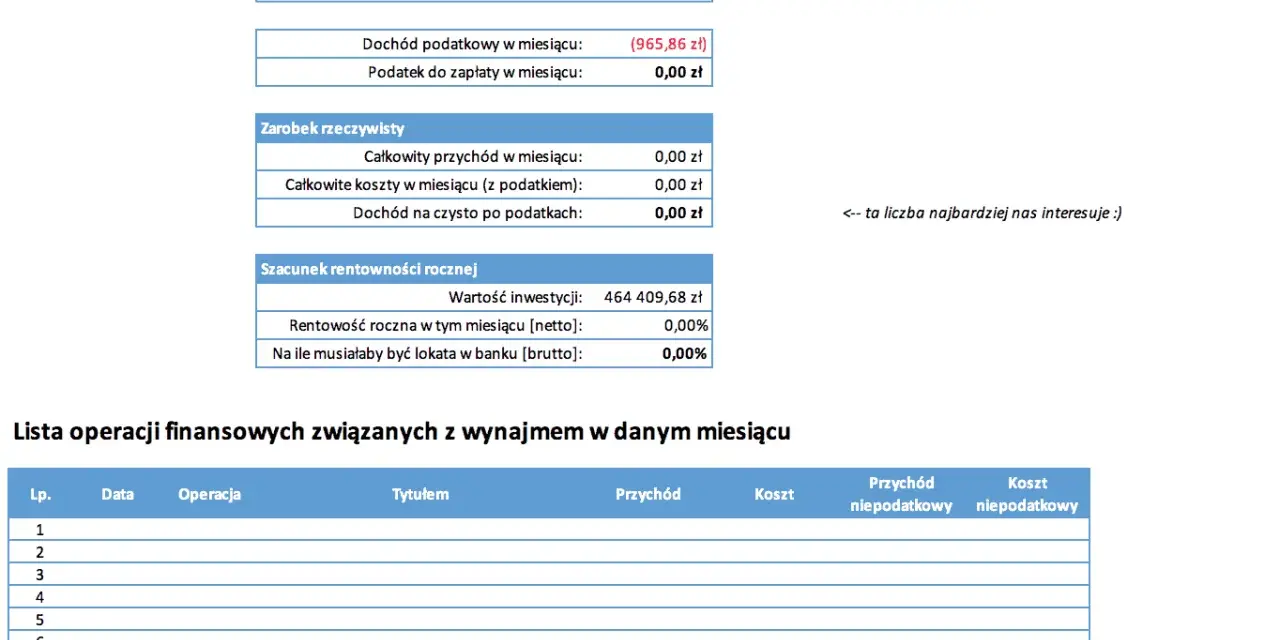Click the 'Wartość inwestycji:' label
This screenshot has height=640, width=1280.
pyautogui.click(x=516, y=297)
